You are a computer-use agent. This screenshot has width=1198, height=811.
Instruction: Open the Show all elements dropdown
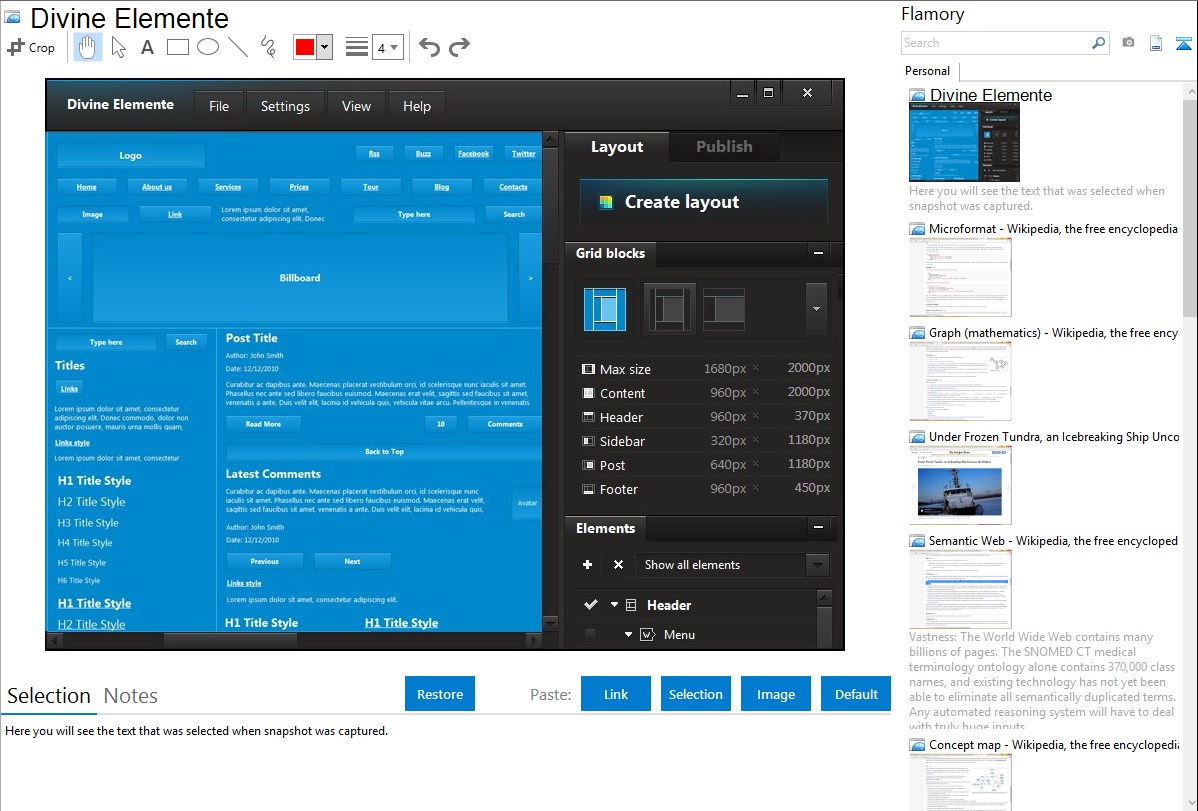coord(817,565)
